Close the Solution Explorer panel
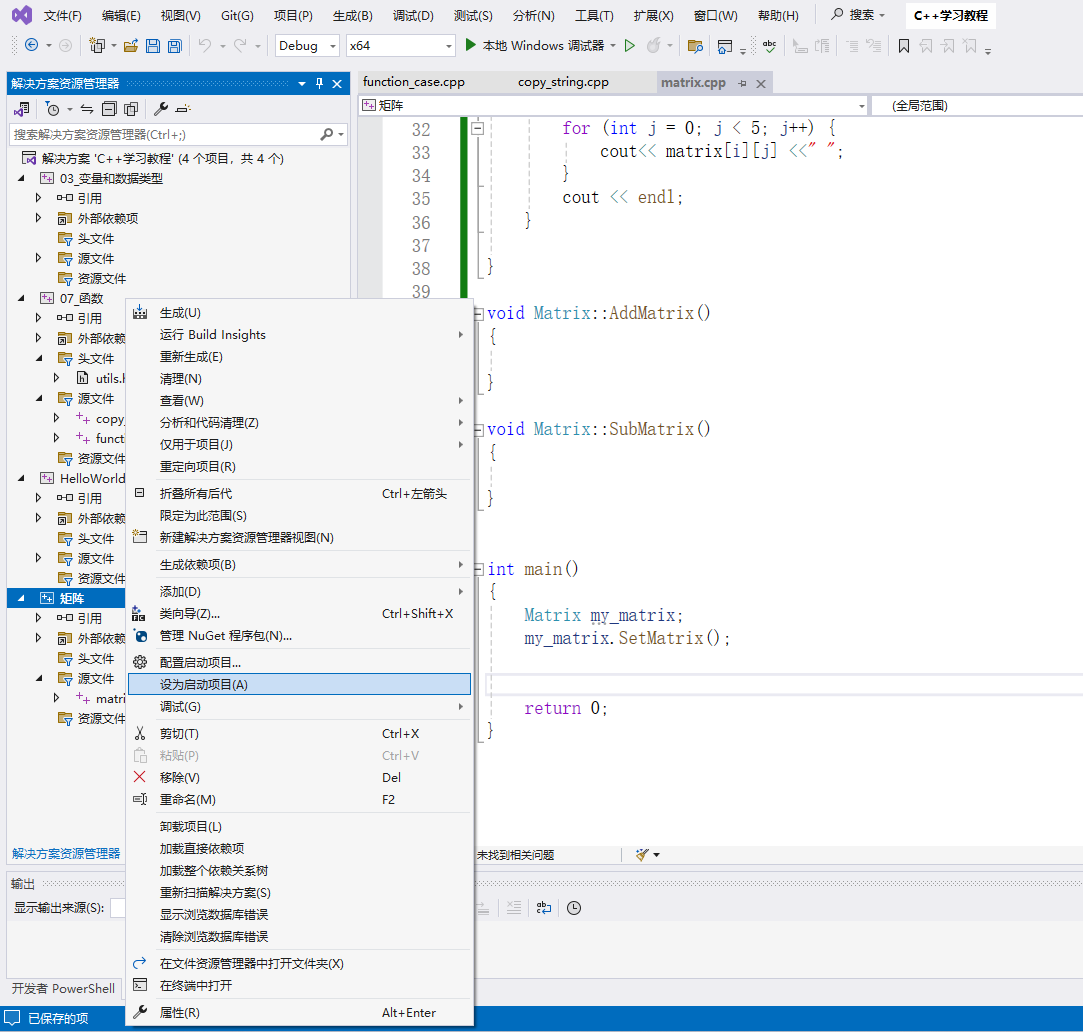1083x1032 pixels. (x=337, y=84)
